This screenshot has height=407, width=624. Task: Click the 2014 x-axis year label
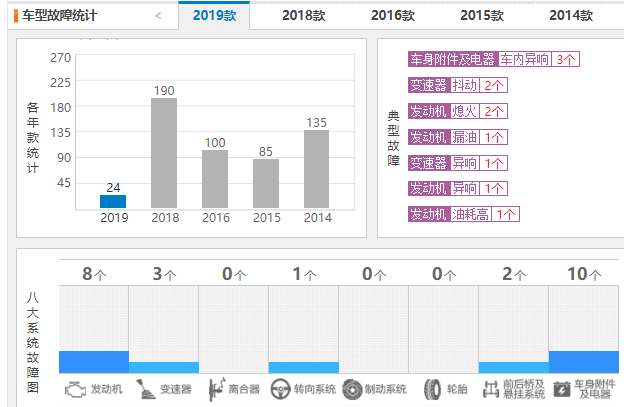(x=318, y=218)
